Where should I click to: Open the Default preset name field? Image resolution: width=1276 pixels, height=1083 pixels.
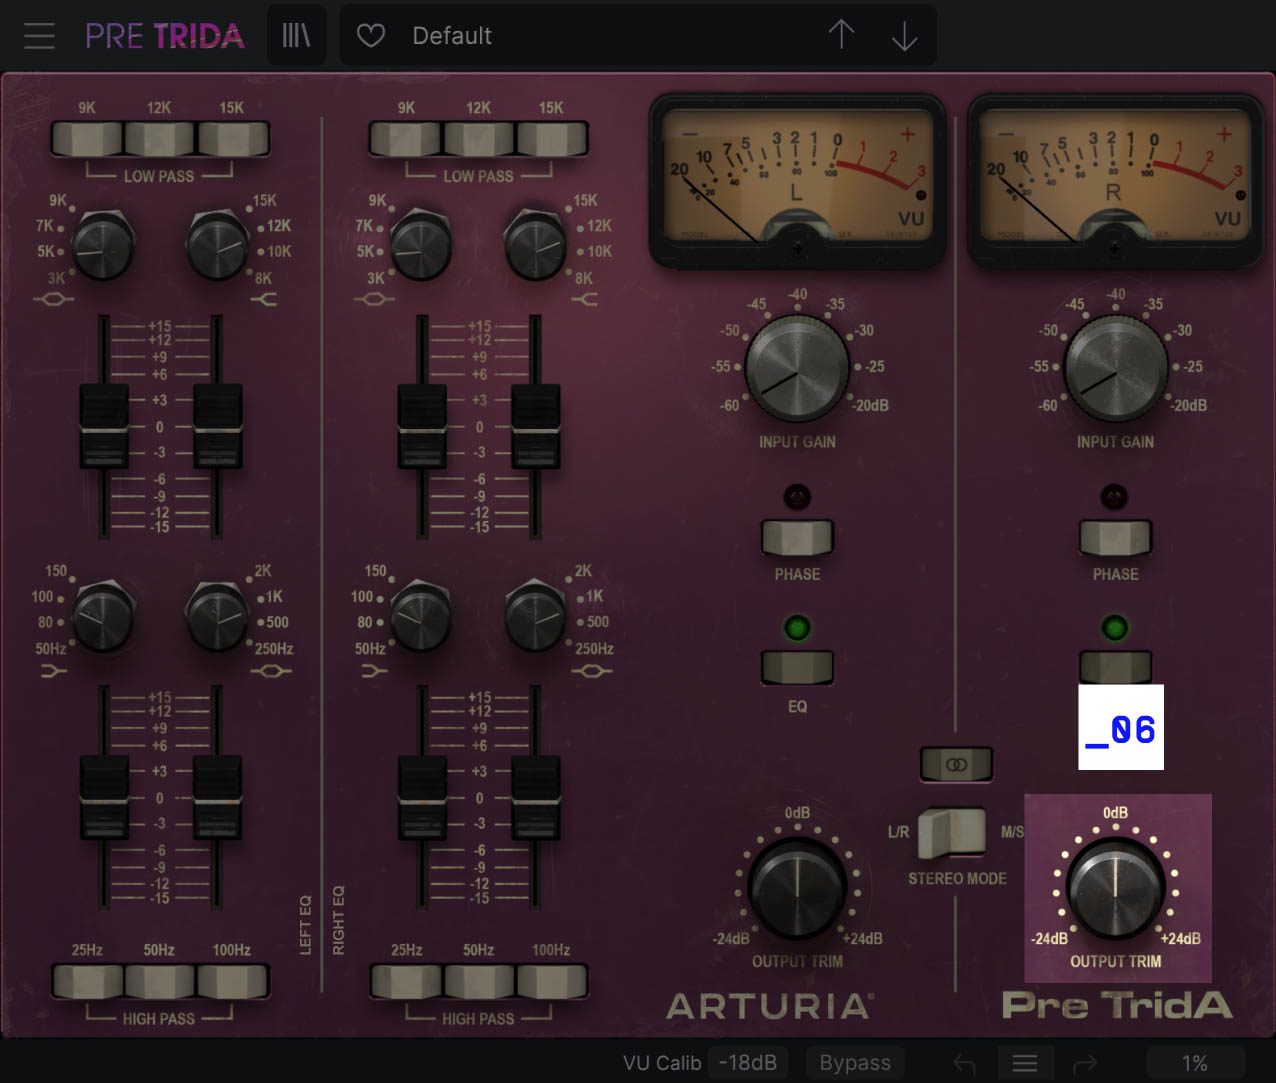pyautogui.click(x=452, y=35)
